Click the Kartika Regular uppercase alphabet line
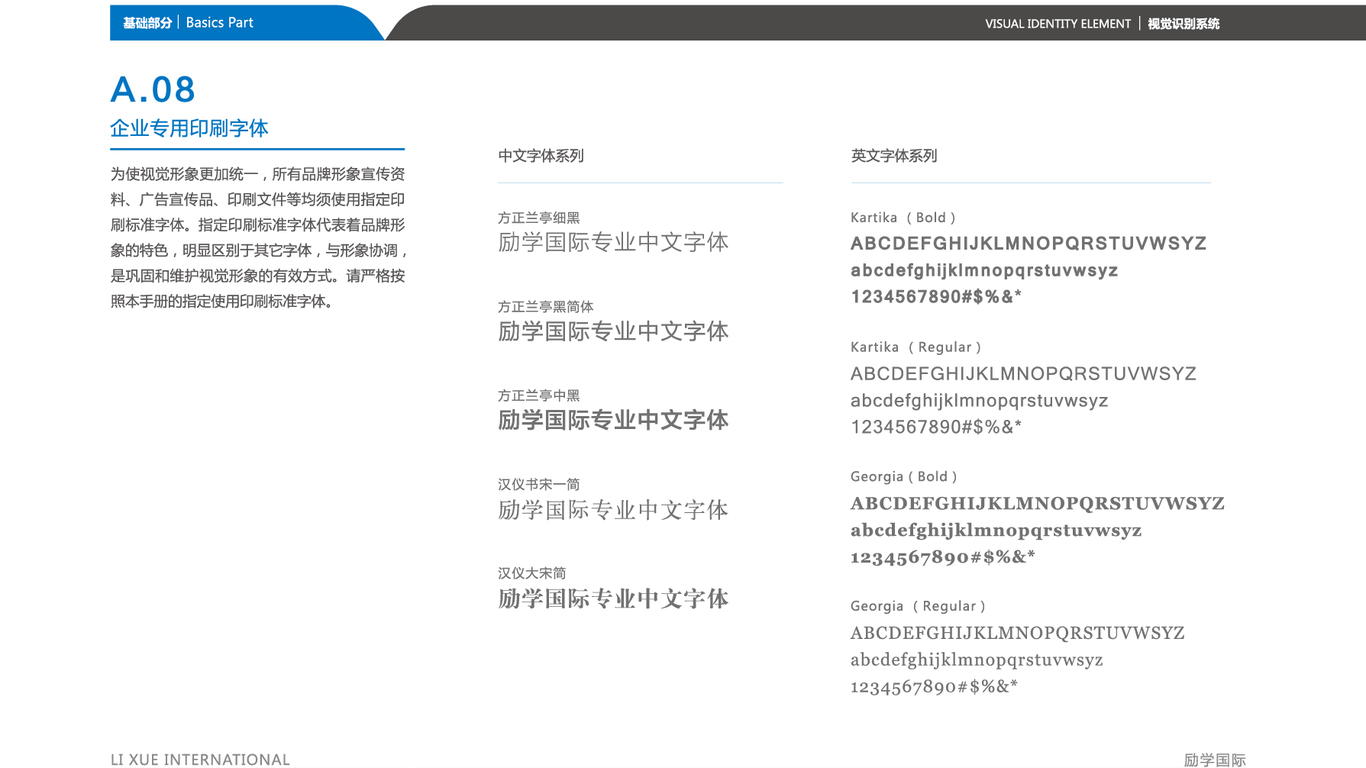Screen dimensions: 1366x768 (1024, 374)
